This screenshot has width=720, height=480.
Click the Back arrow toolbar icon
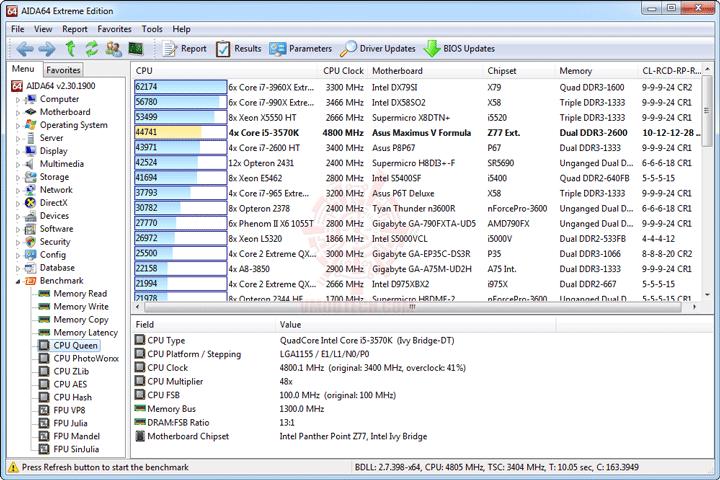[25, 49]
